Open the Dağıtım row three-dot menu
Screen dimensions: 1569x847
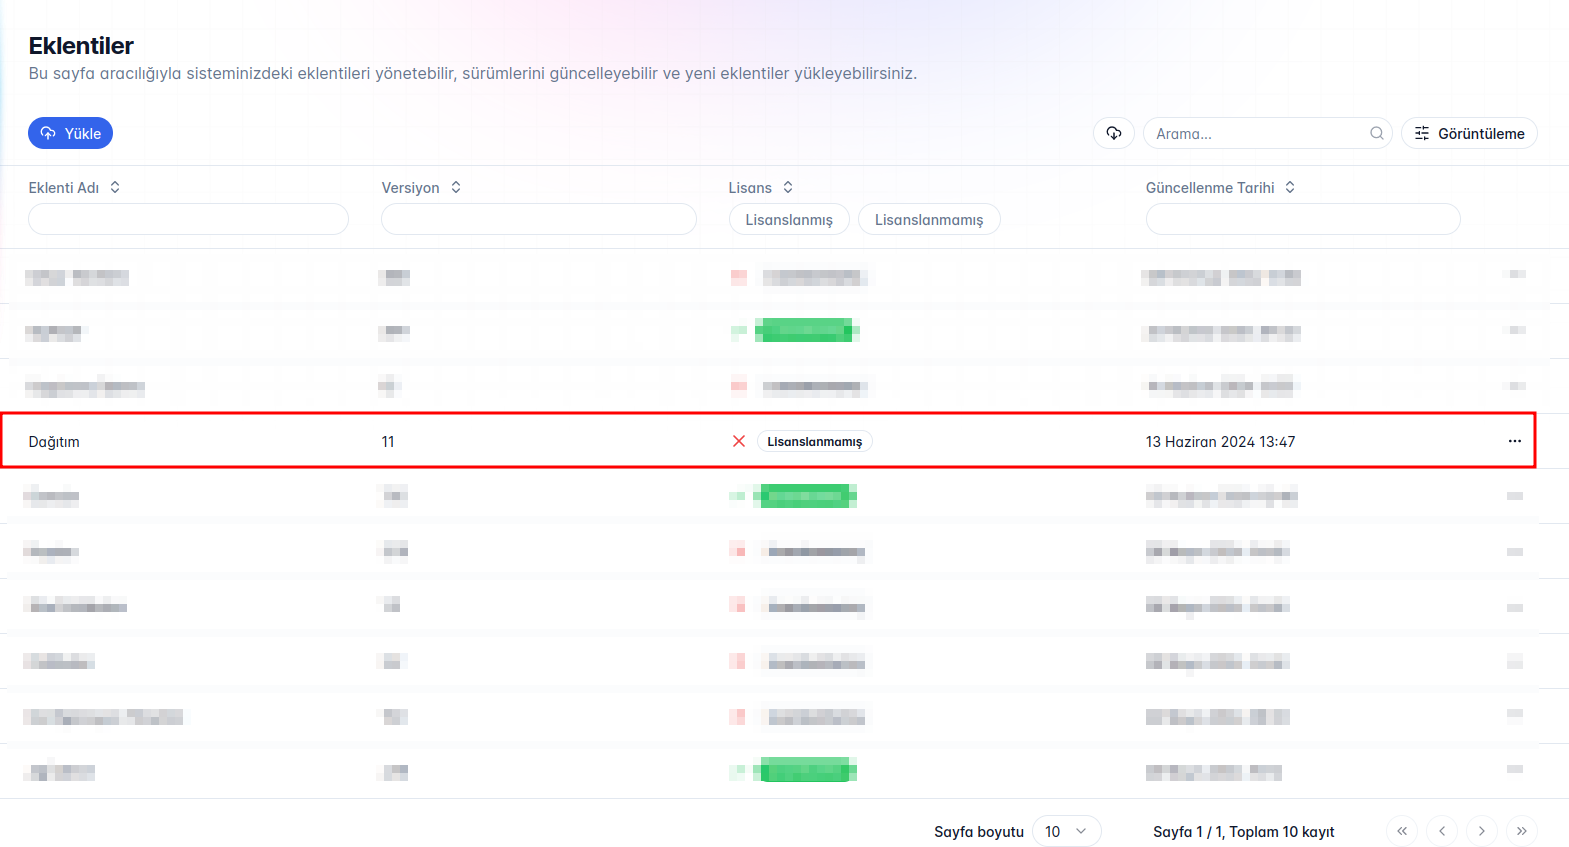1514,441
